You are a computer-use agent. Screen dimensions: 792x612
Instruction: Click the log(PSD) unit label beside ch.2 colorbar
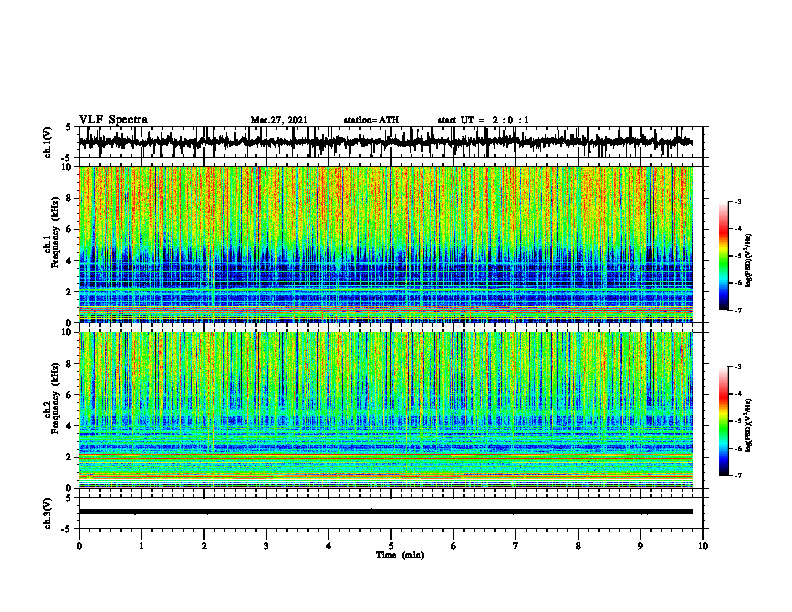tap(750, 425)
